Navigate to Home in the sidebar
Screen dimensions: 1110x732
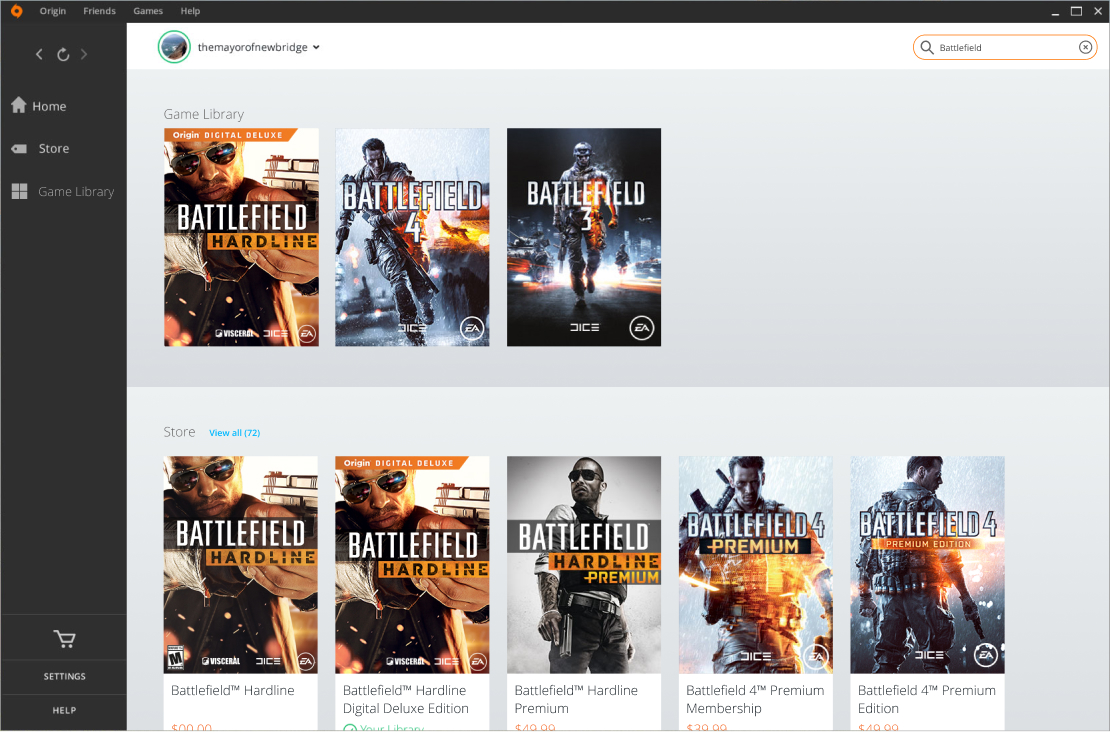pyautogui.click(x=49, y=106)
